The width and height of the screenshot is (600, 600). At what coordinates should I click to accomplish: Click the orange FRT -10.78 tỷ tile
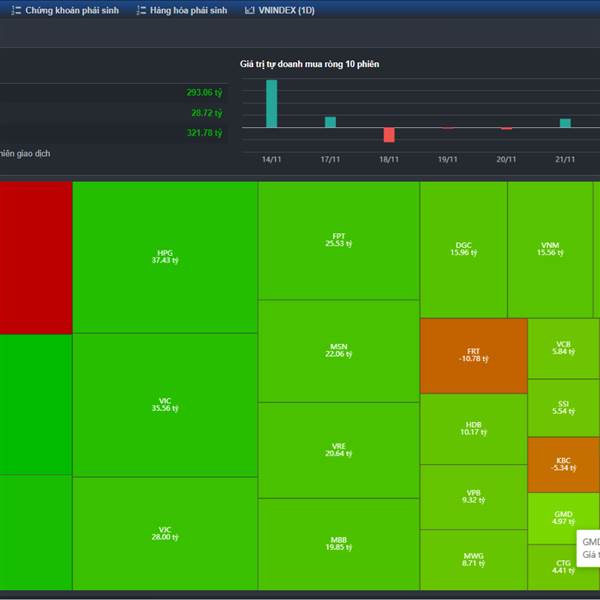473,355
